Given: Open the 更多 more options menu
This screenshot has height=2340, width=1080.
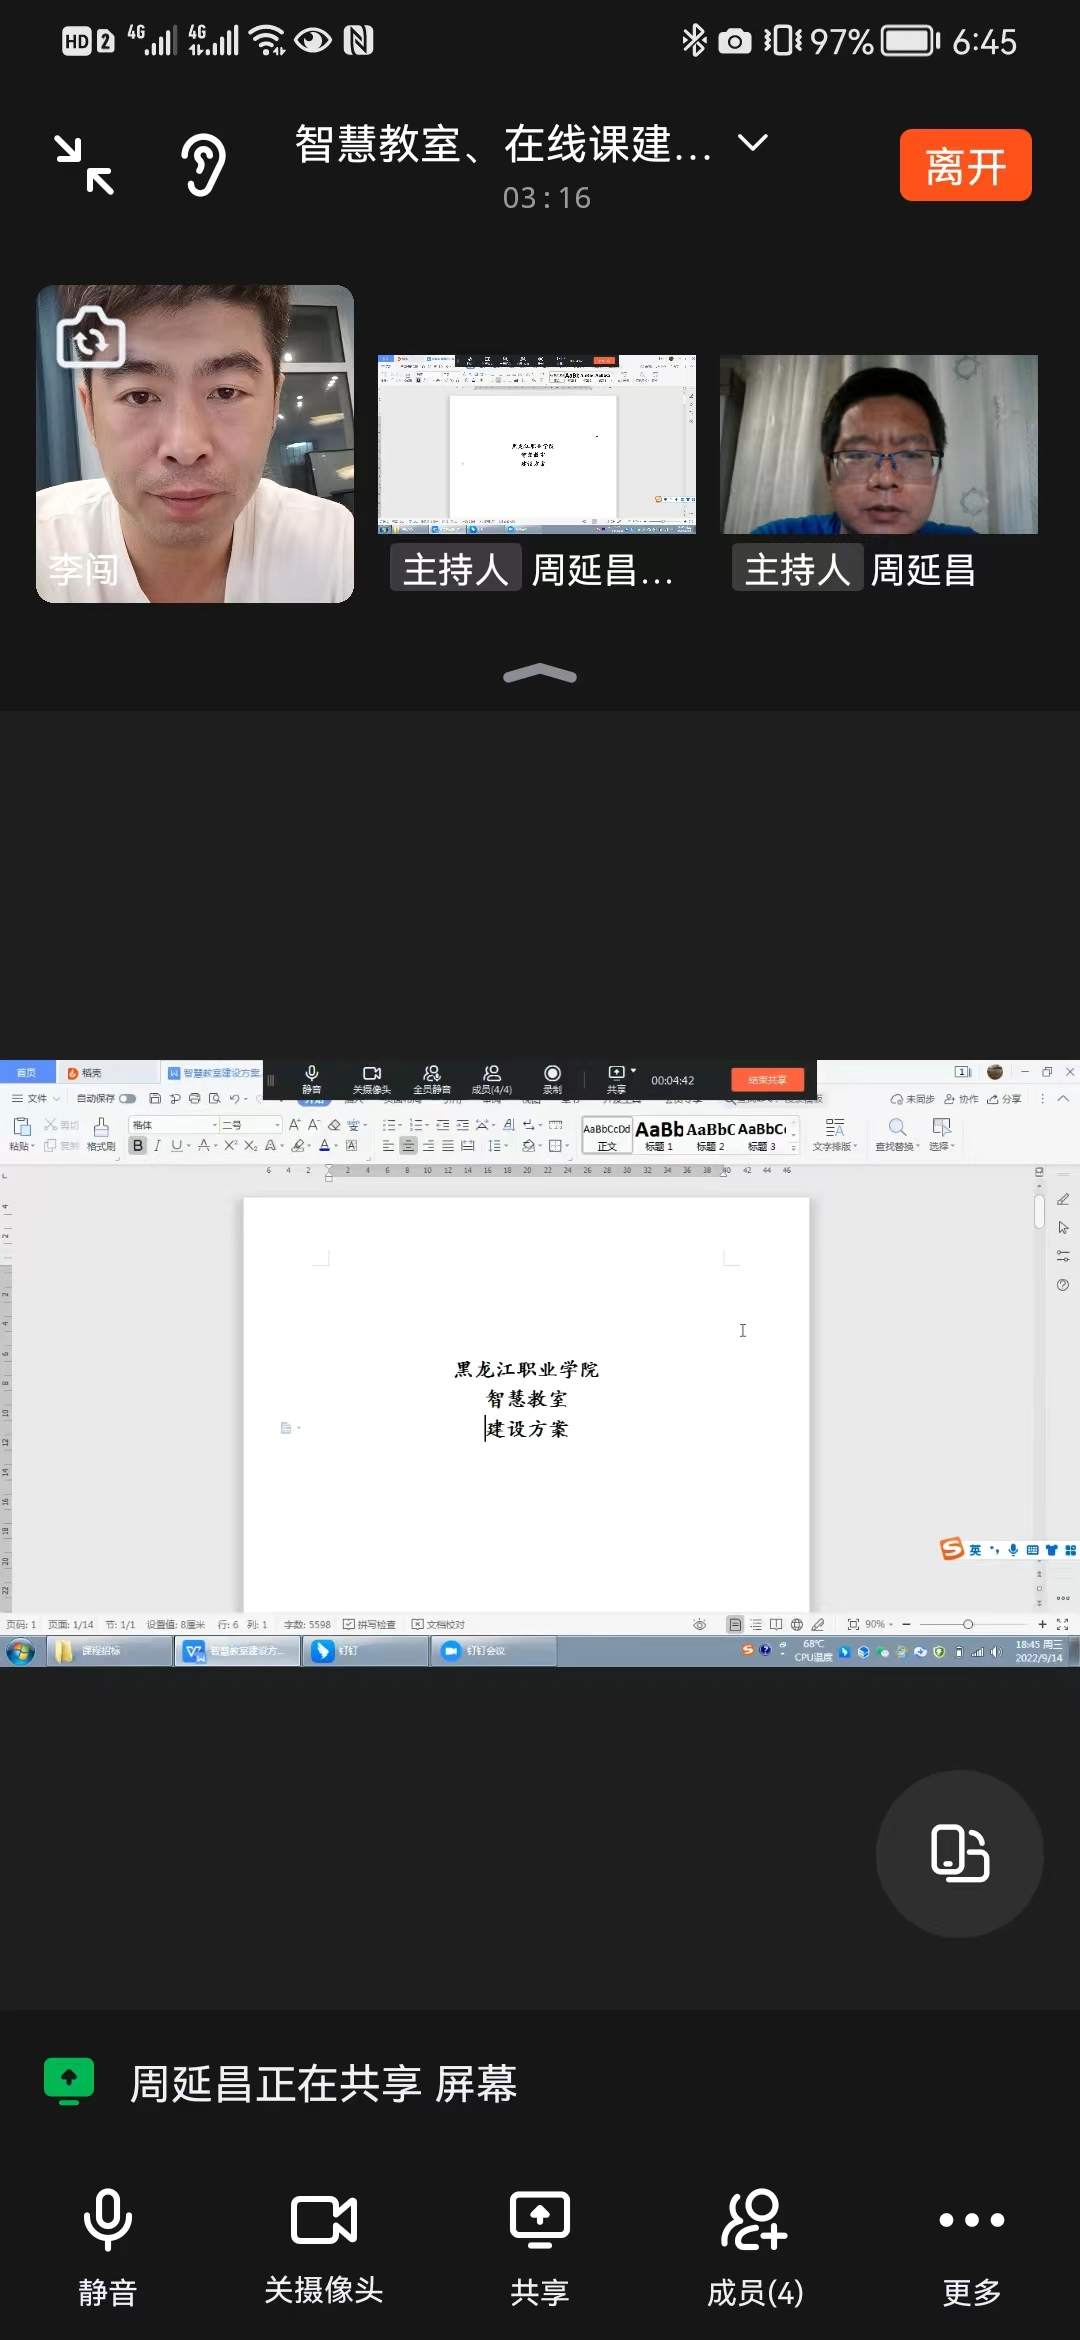Looking at the screenshot, I should tap(971, 2247).
